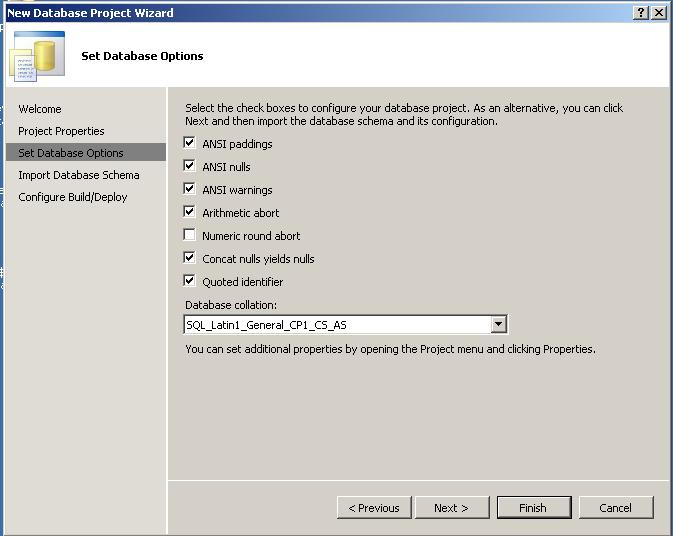Switch to Configure Build/Deploy step
This screenshot has height=536, width=673.
73,197
